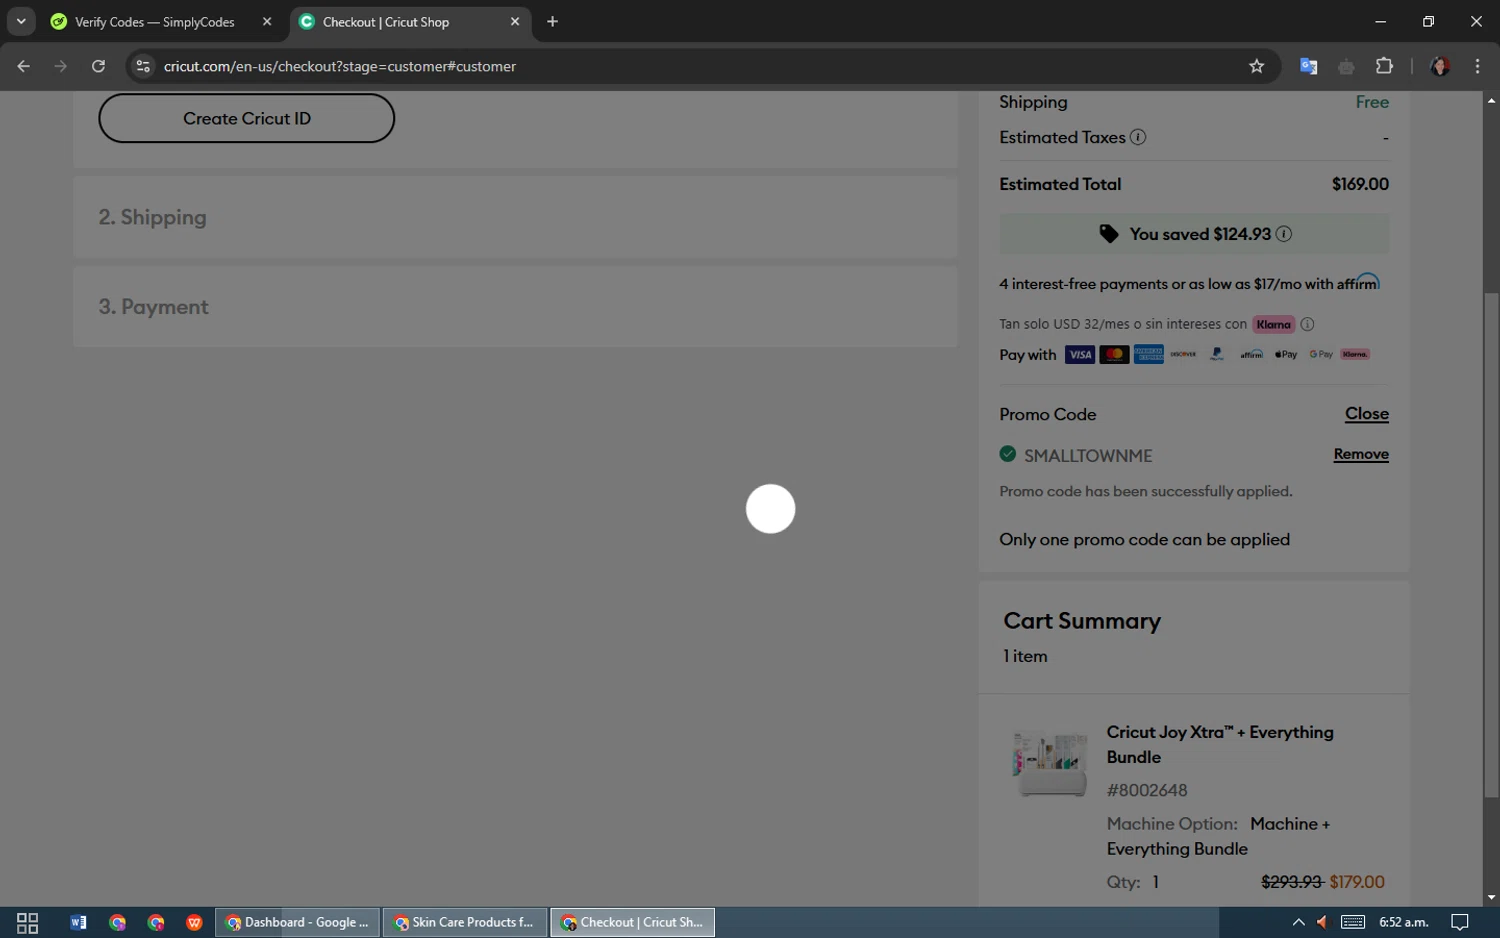Click the American Express payment icon
The image size is (1500, 938).
pyautogui.click(x=1149, y=355)
